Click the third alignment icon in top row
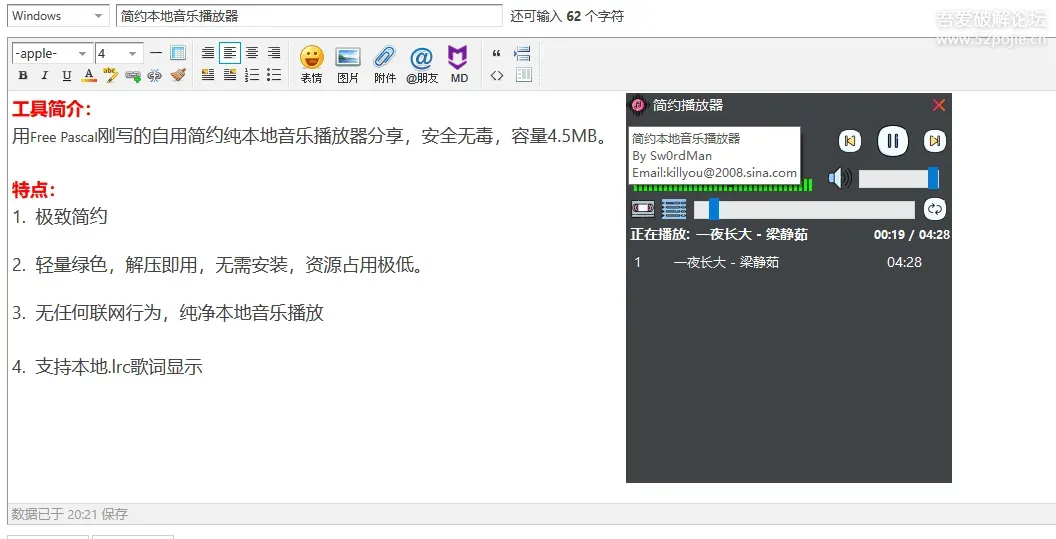Viewport: 1056px width, 539px height. (252, 53)
